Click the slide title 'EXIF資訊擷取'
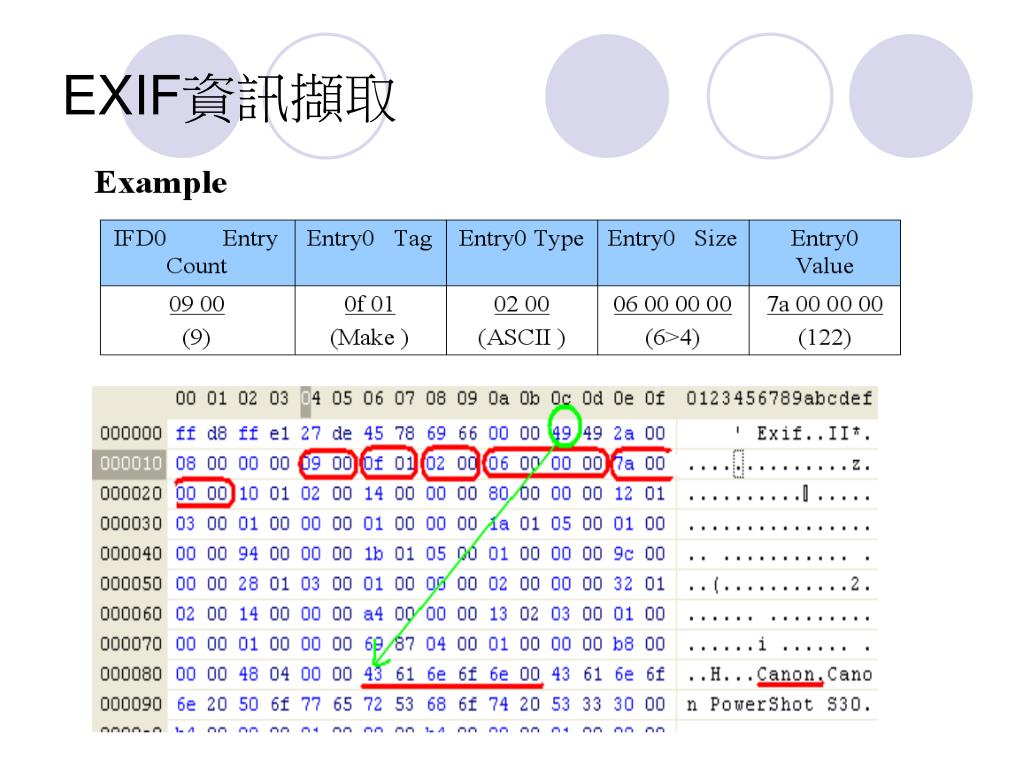This screenshot has height=768, width=1024. tap(229, 97)
